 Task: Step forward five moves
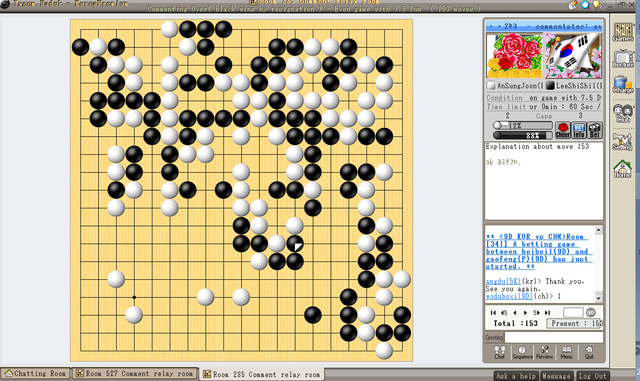(x=536, y=313)
